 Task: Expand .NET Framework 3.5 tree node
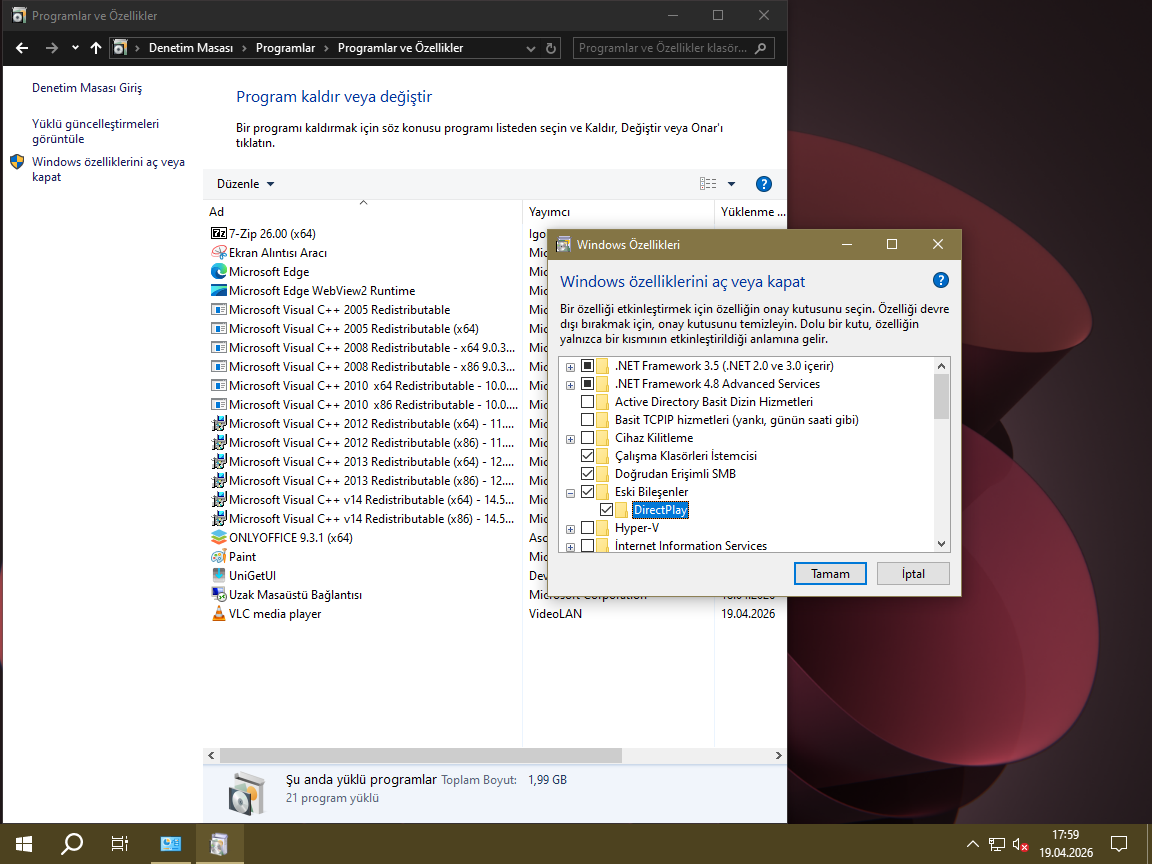(570, 367)
